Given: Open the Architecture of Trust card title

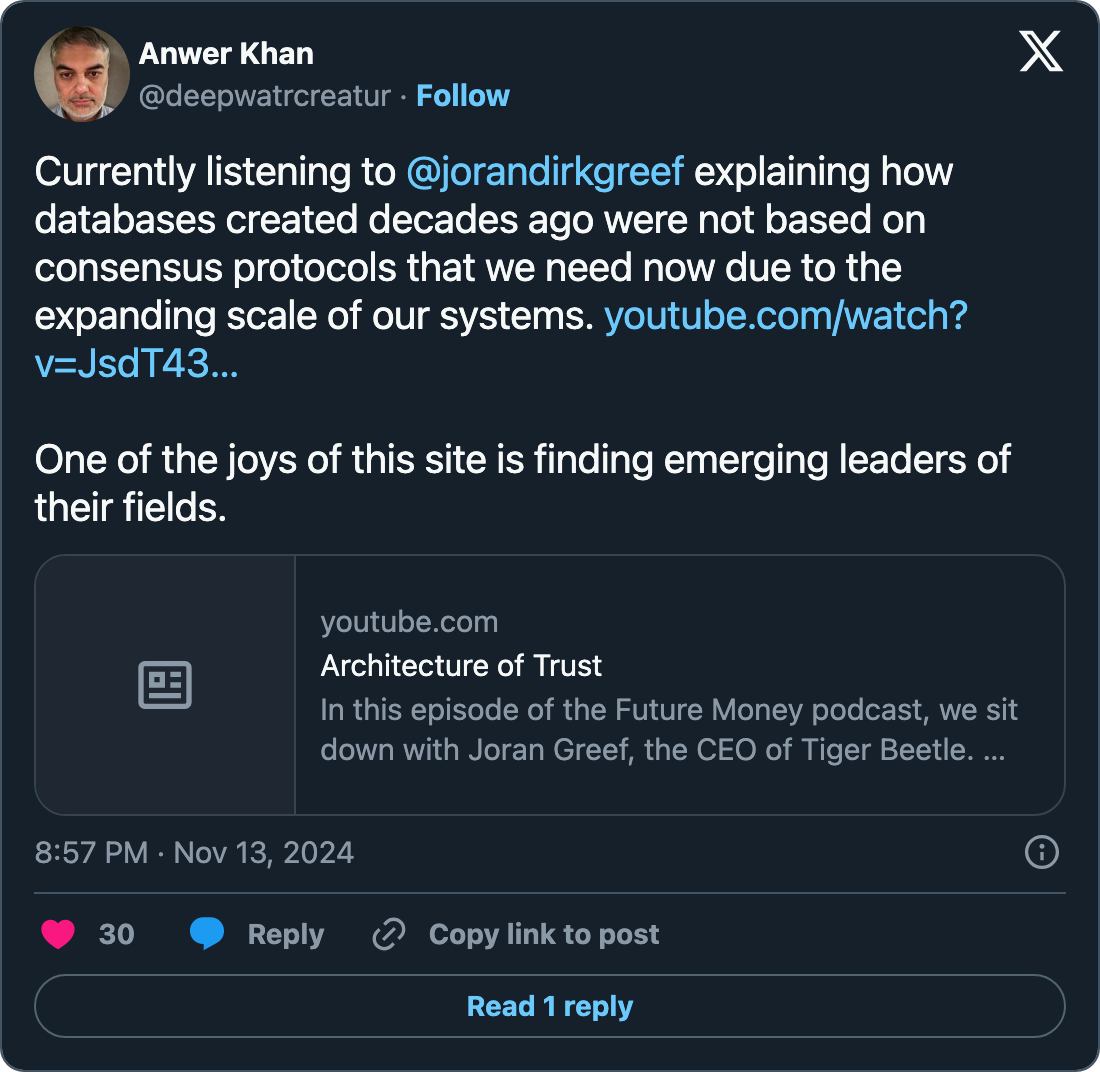Looking at the screenshot, I should (x=462, y=665).
